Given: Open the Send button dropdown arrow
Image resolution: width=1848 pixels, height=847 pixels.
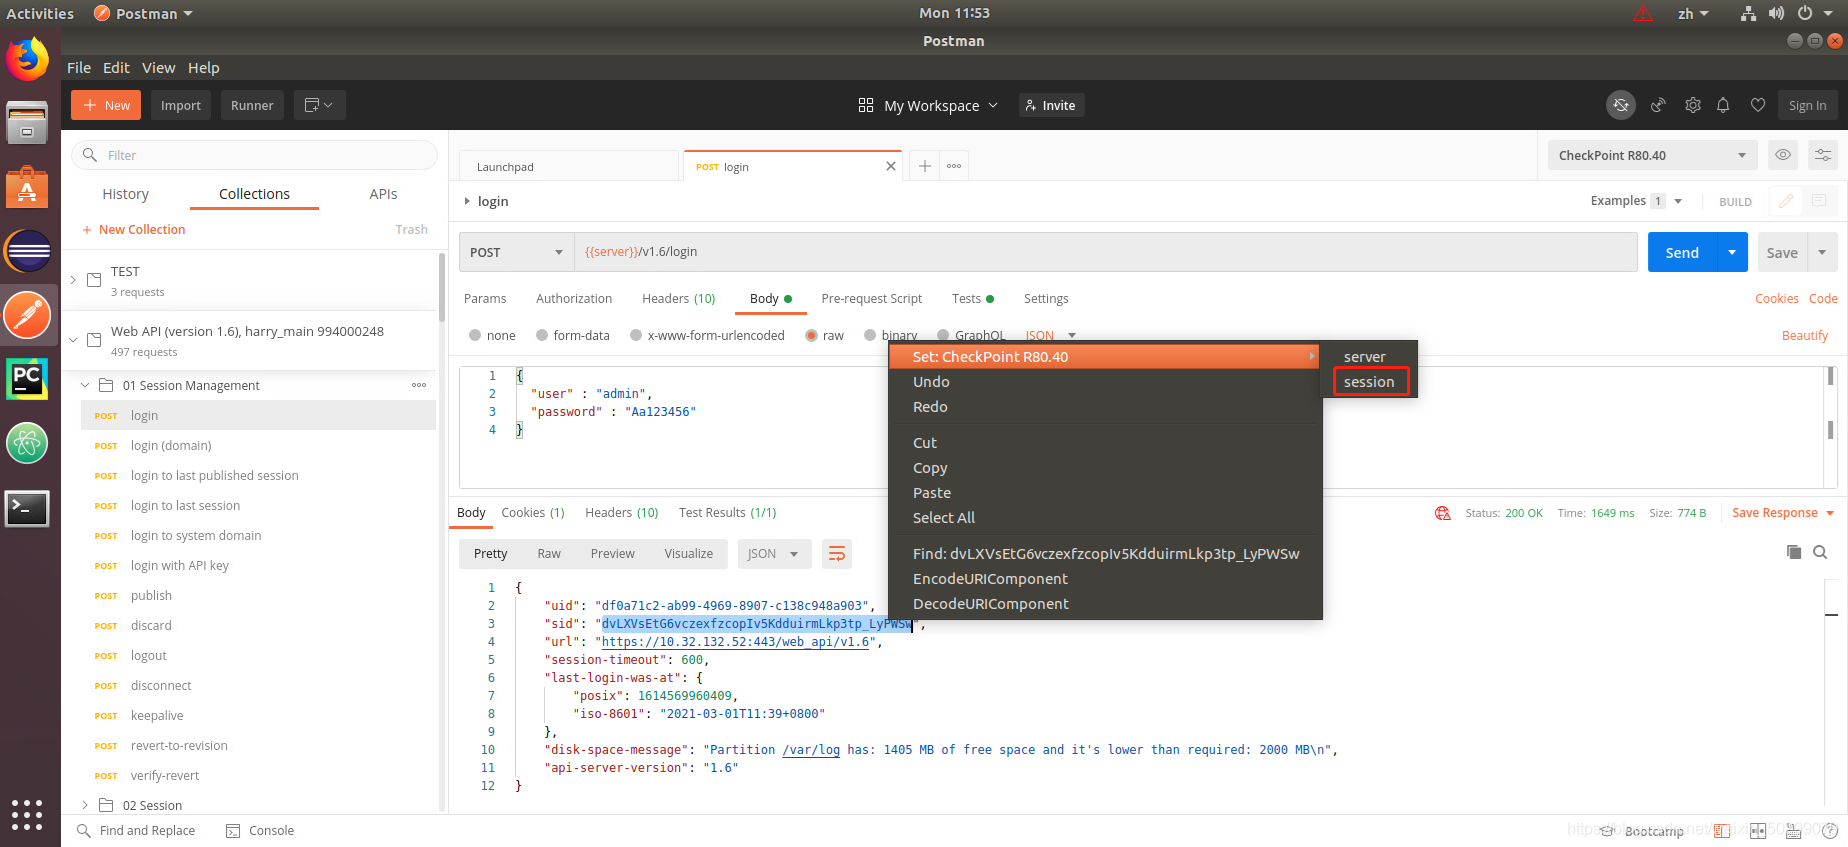Looking at the screenshot, I should [x=1732, y=252].
